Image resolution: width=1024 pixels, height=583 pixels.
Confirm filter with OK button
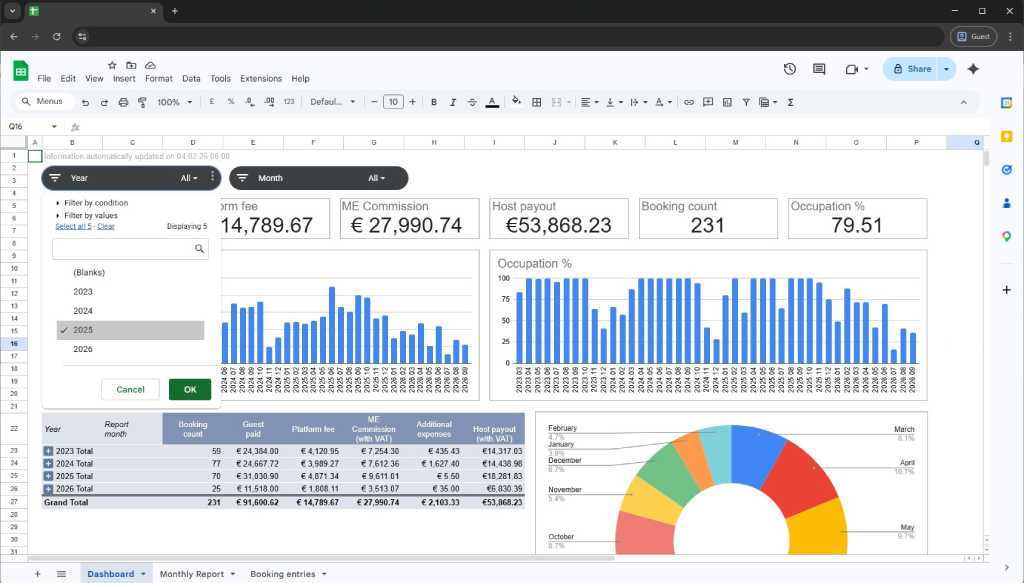point(190,389)
